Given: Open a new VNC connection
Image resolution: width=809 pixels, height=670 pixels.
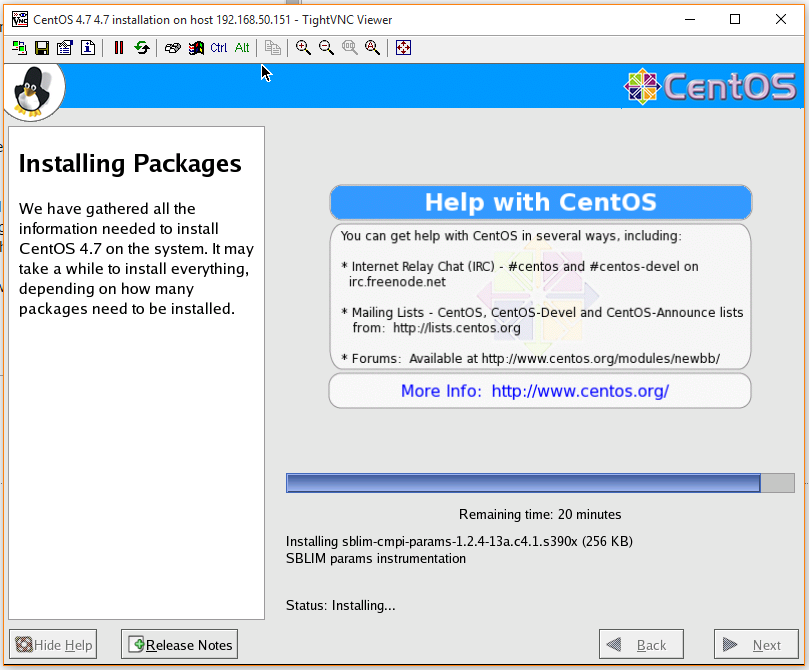Looking at the screenshot, I should click(19, 48).
